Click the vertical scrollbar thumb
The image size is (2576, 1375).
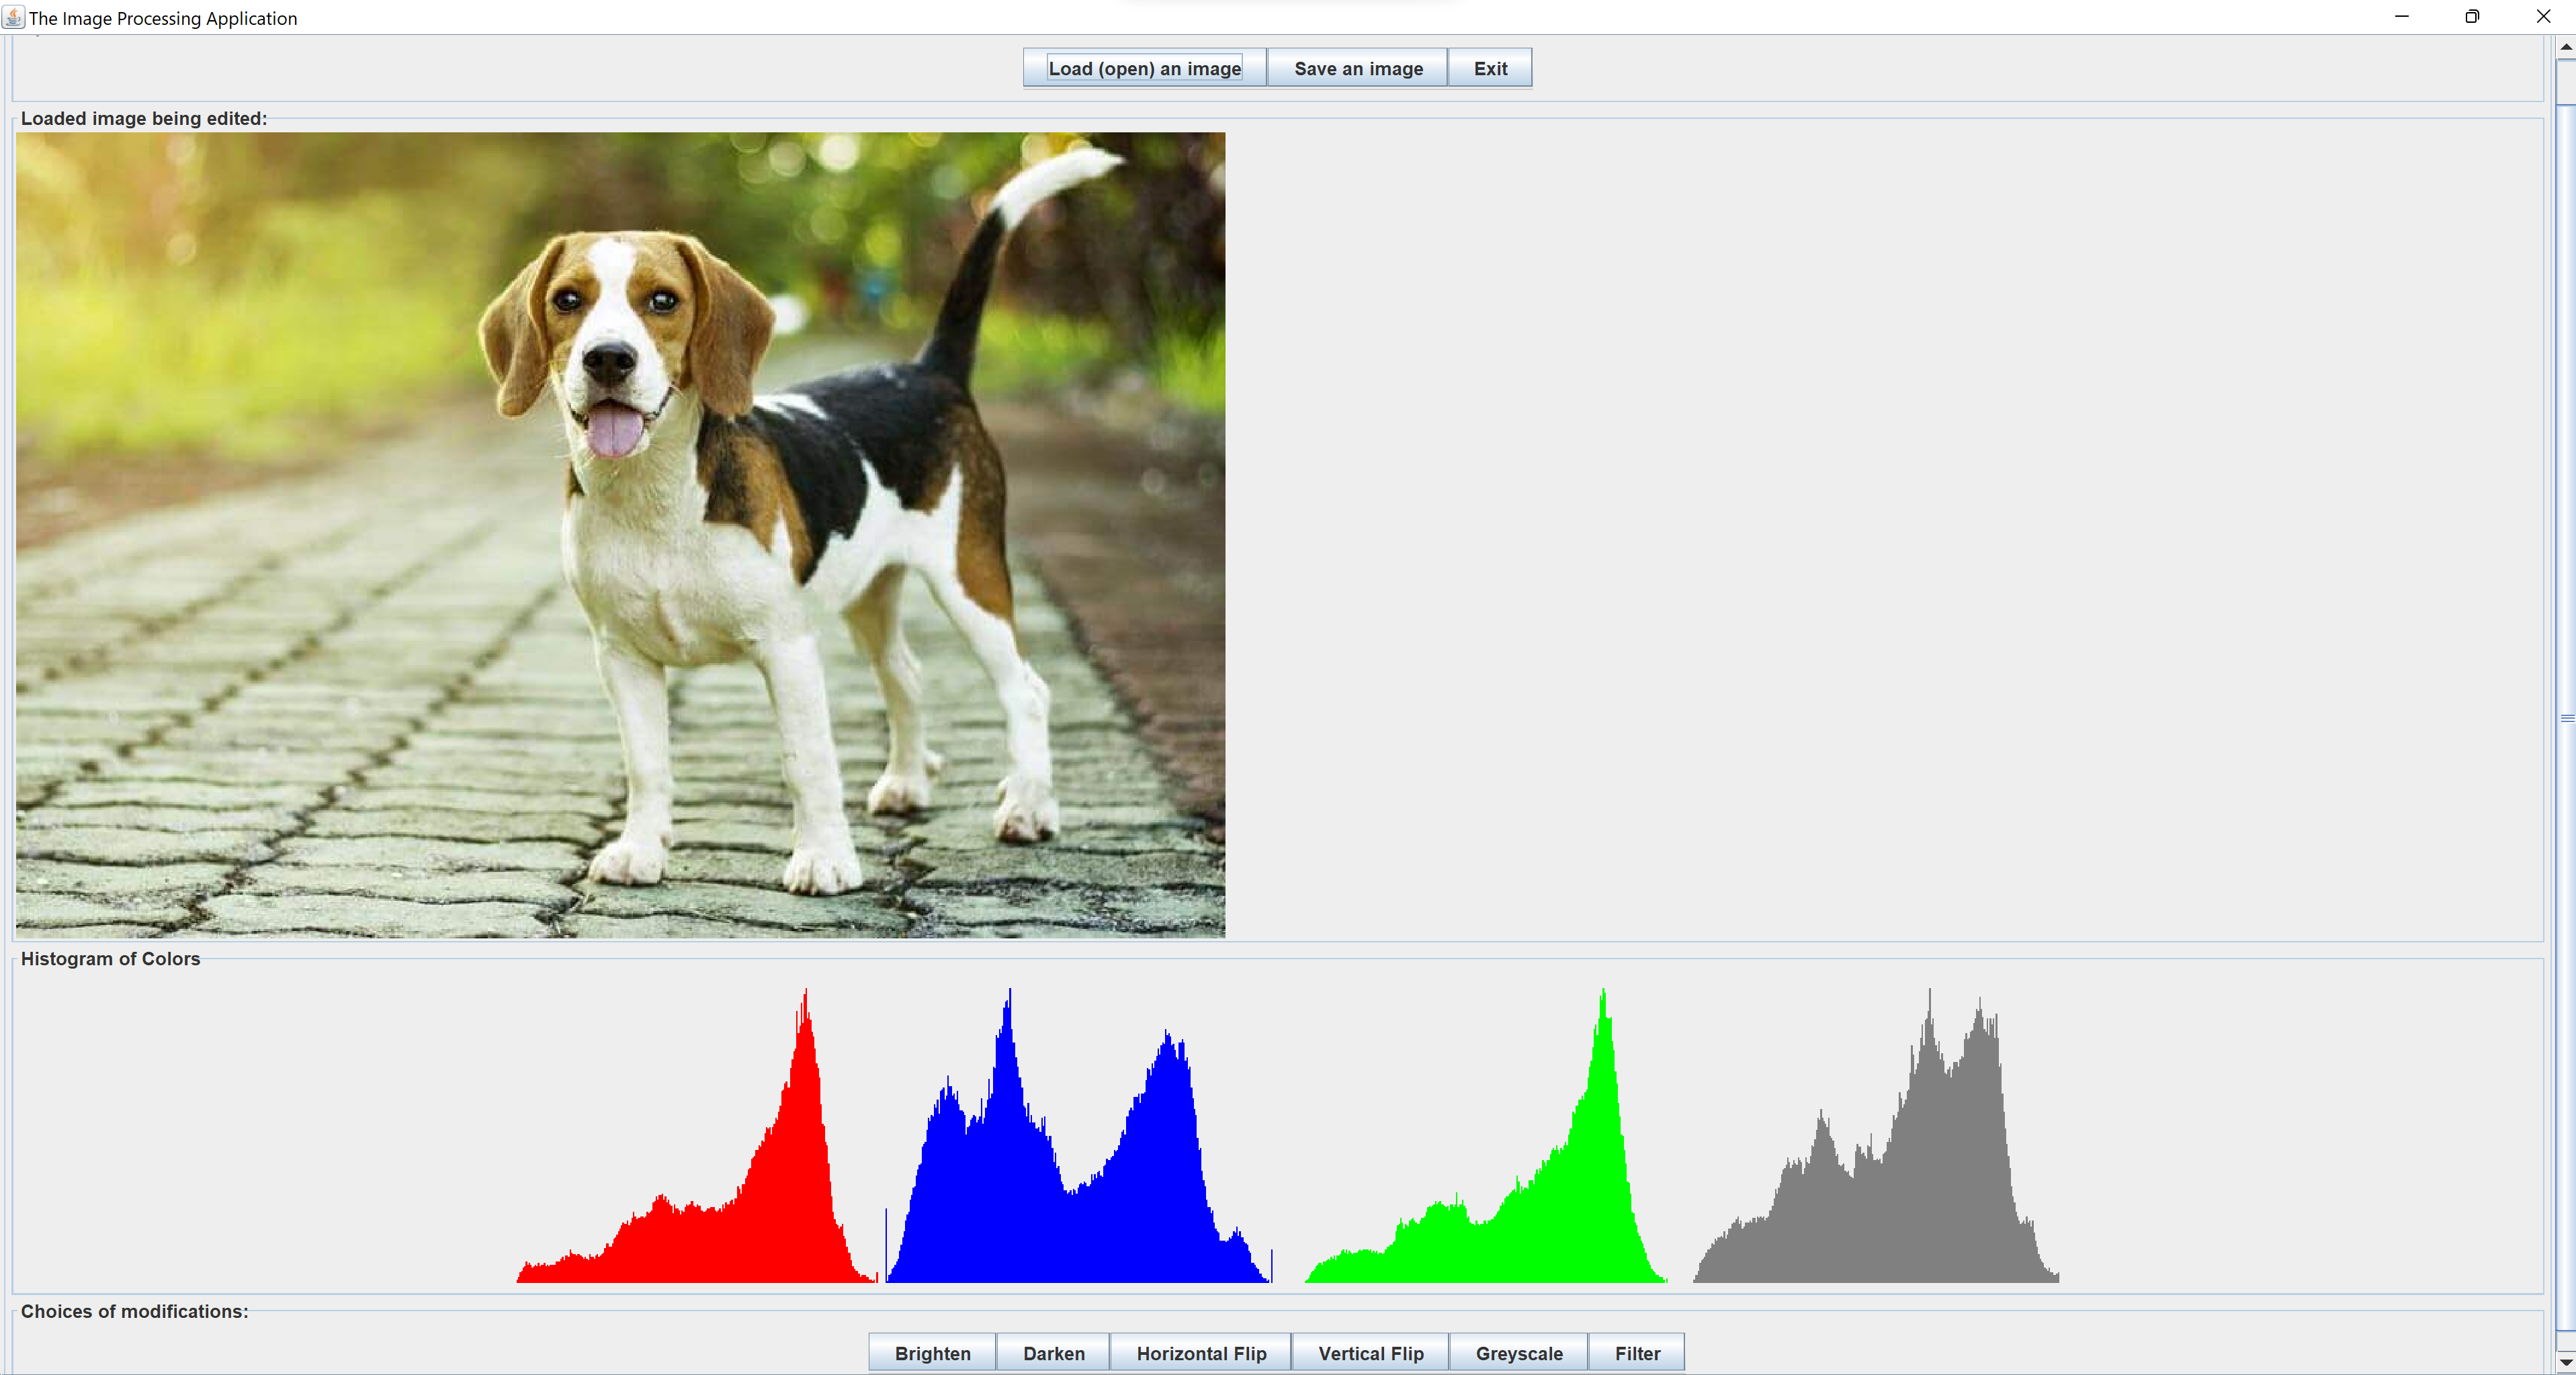pos(2565,718)
